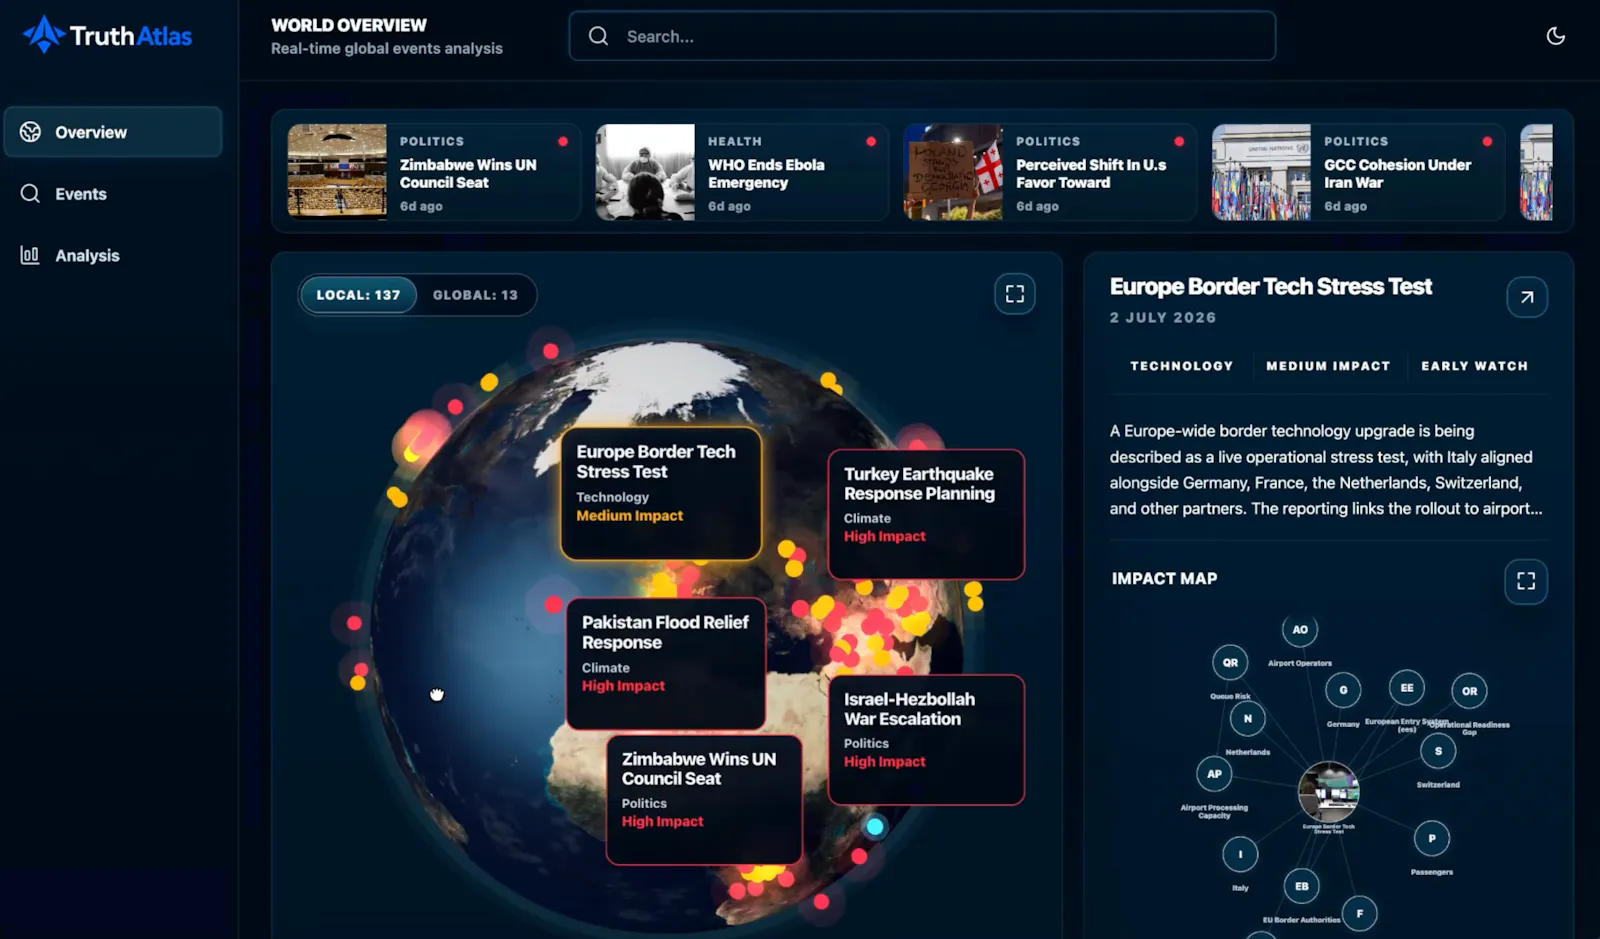Select the P Passengers node

pos(1432,839)
